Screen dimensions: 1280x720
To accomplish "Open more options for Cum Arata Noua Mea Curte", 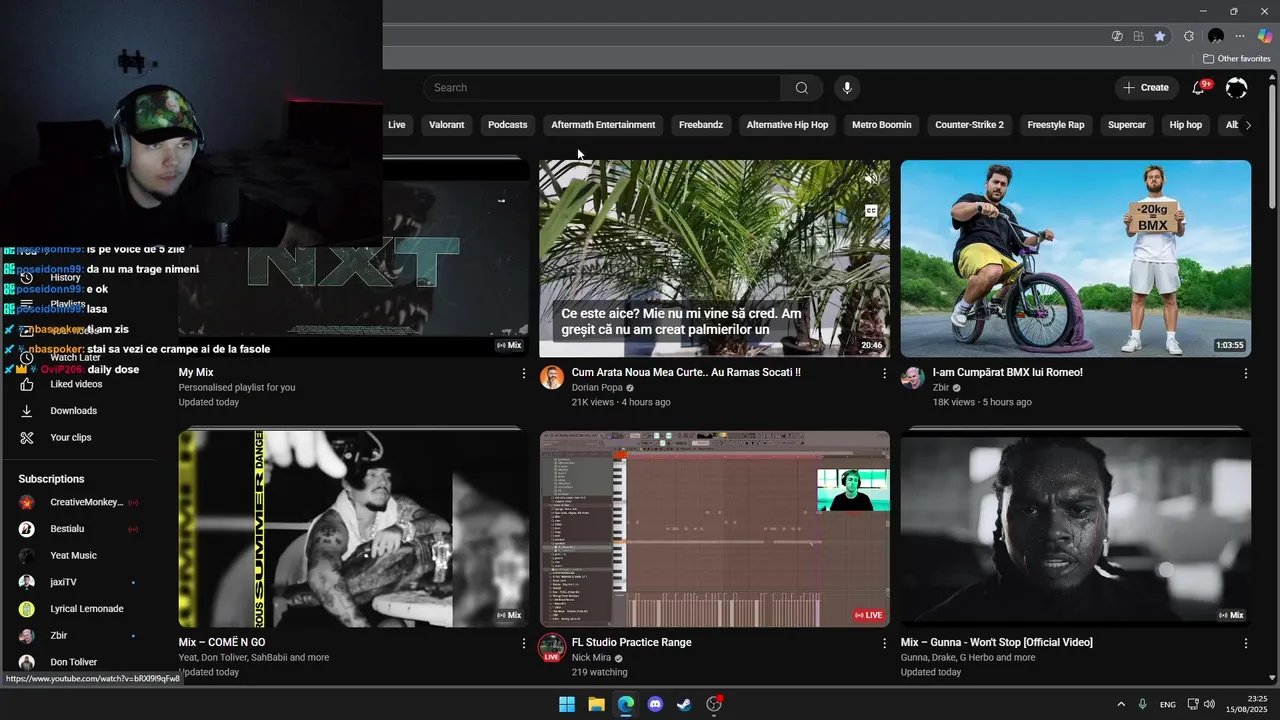I will click(x=884, y=373).
